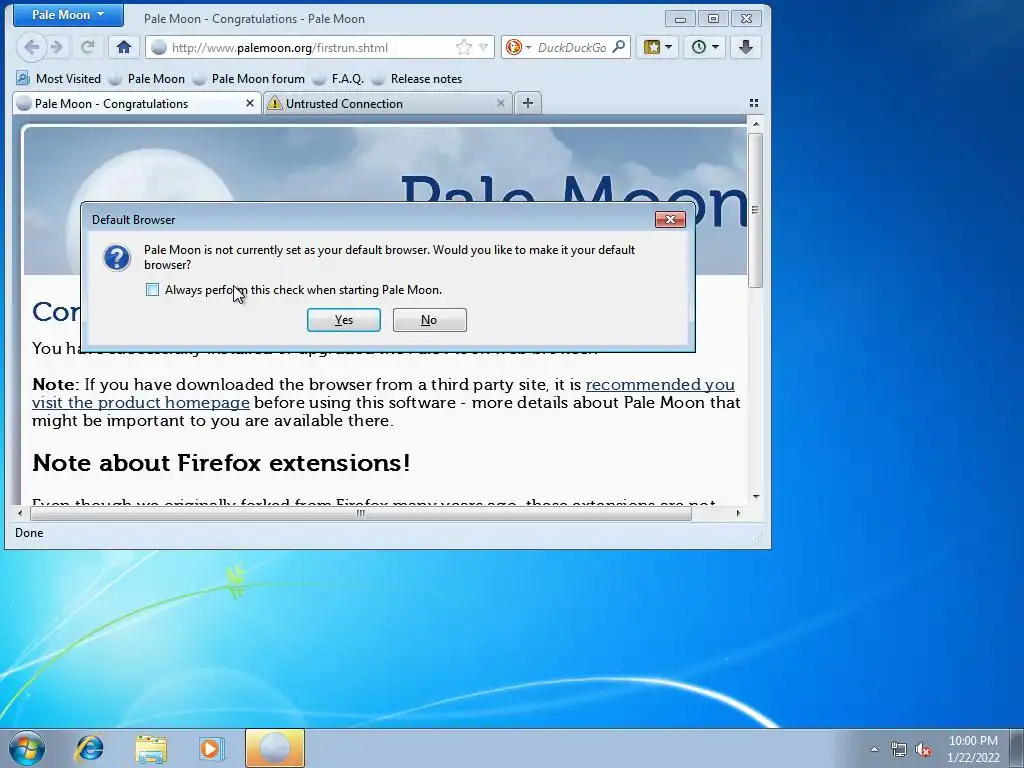1024x768 pixels.
Task: Click the Done status bar text
Action: [x=29, y=533]
